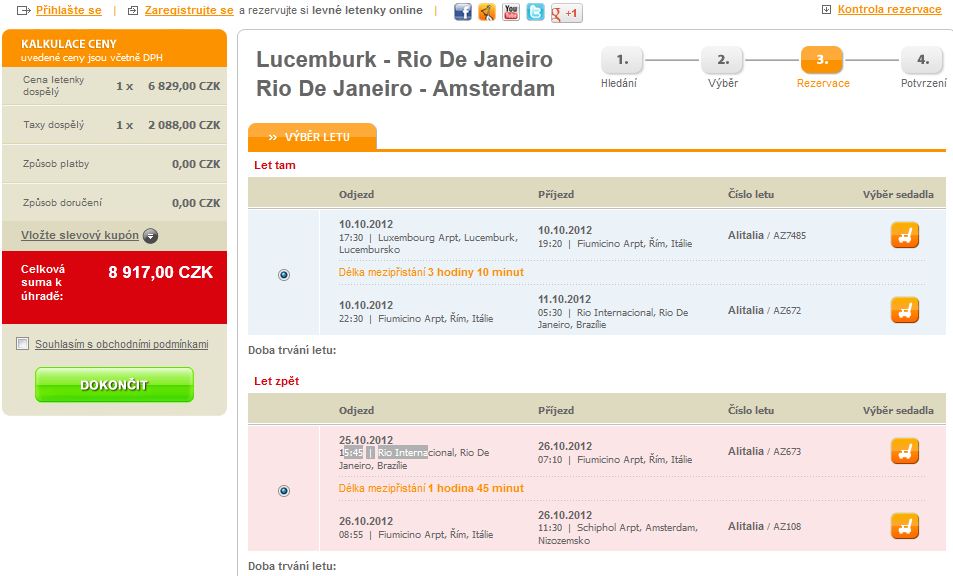
Task: Open the Zaregistrujte se link
Action: 189,10
